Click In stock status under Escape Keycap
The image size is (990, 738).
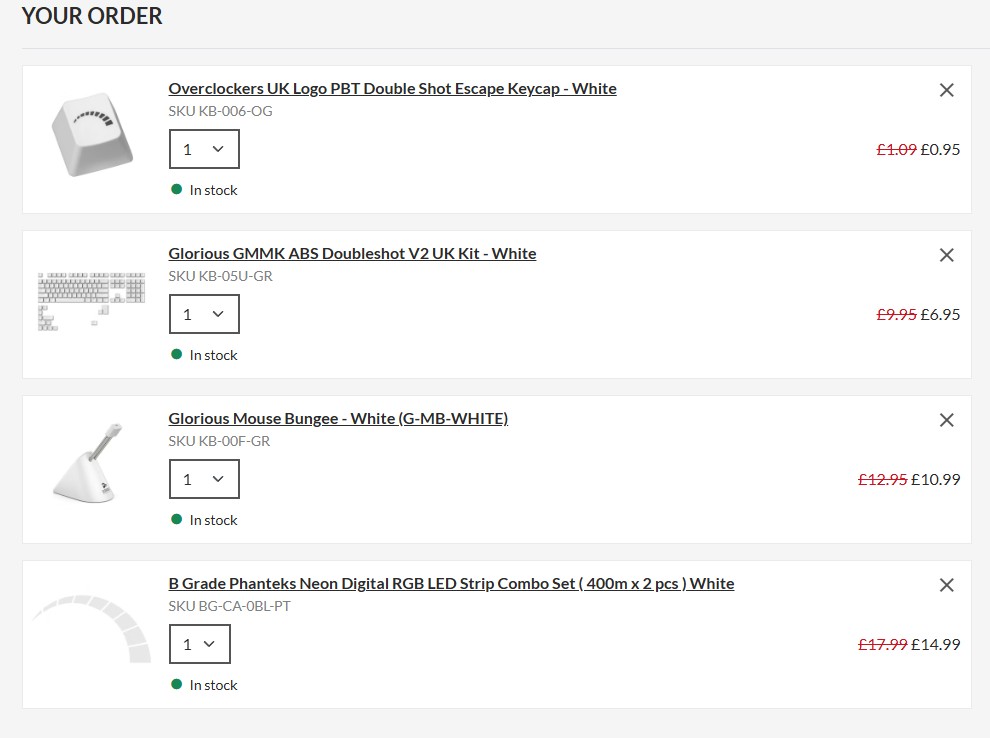(x=205, y=190)
